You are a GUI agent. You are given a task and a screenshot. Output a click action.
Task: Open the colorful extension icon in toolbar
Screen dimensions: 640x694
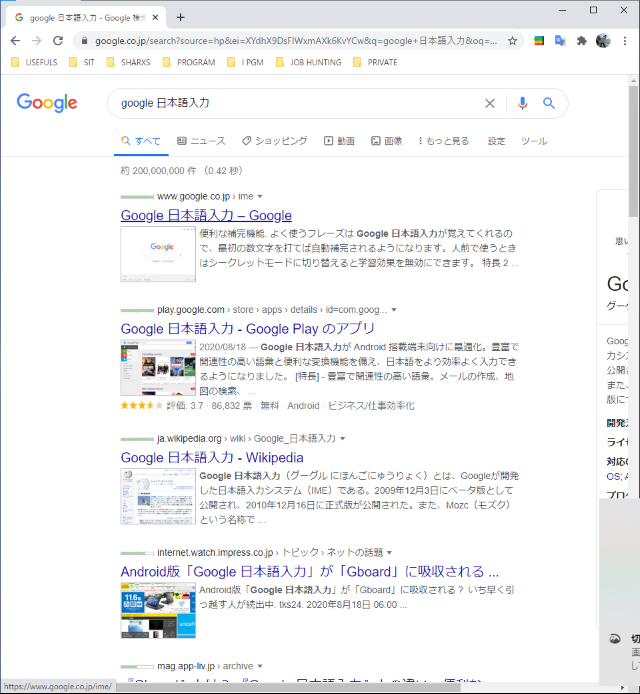pyautogui.click(x=539, y=41)
